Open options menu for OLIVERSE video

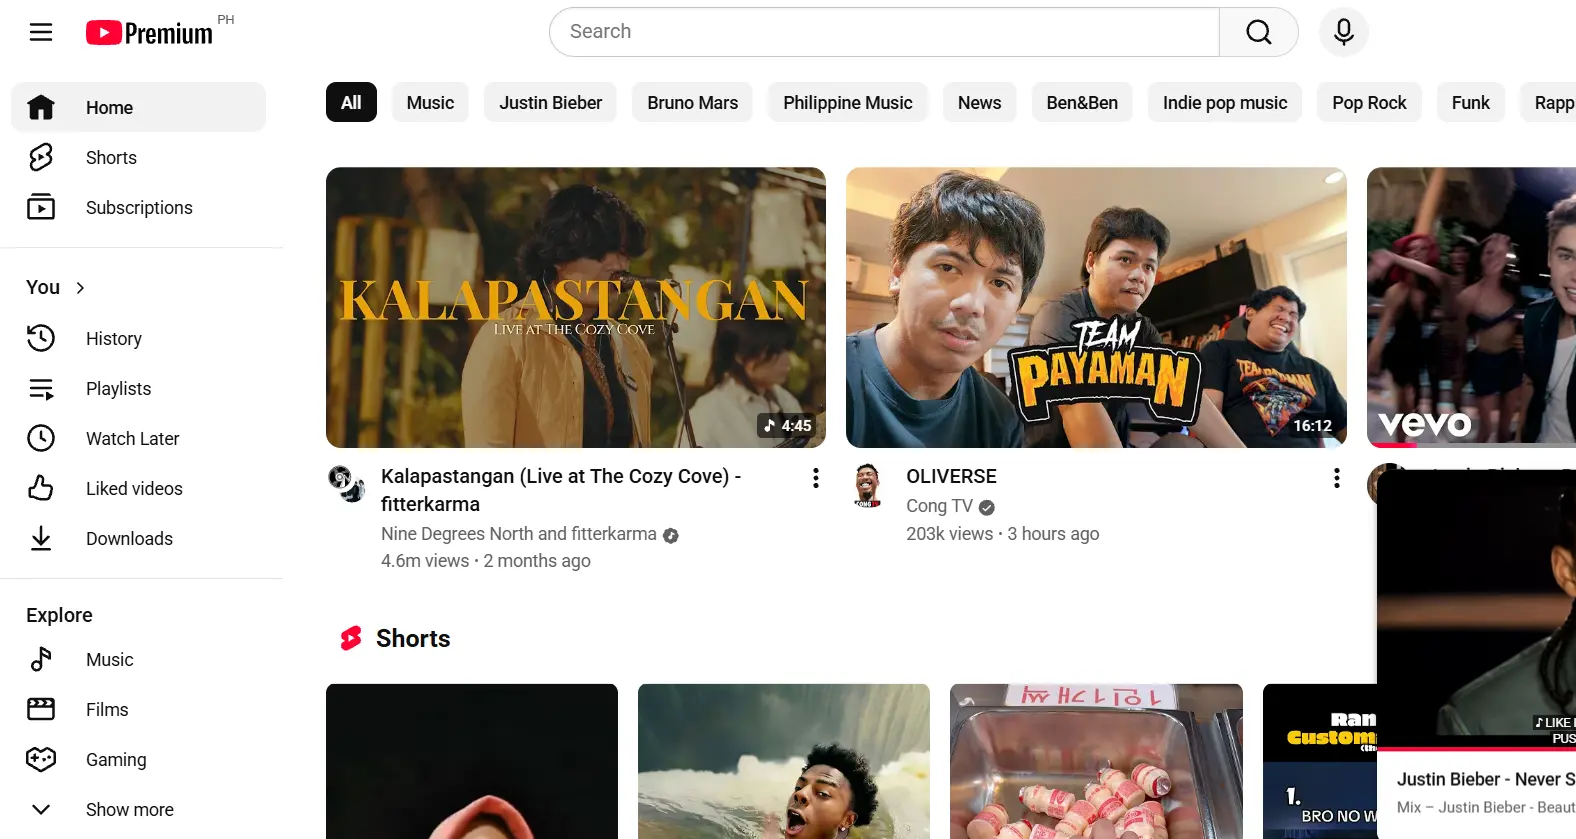point(1337,478)
